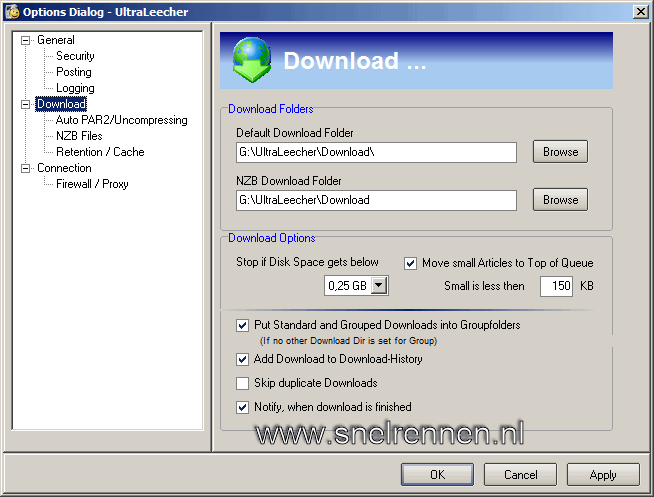
Task: Toggle Move small Articles to Top of Queue
Action: click(x=410, y=263)
